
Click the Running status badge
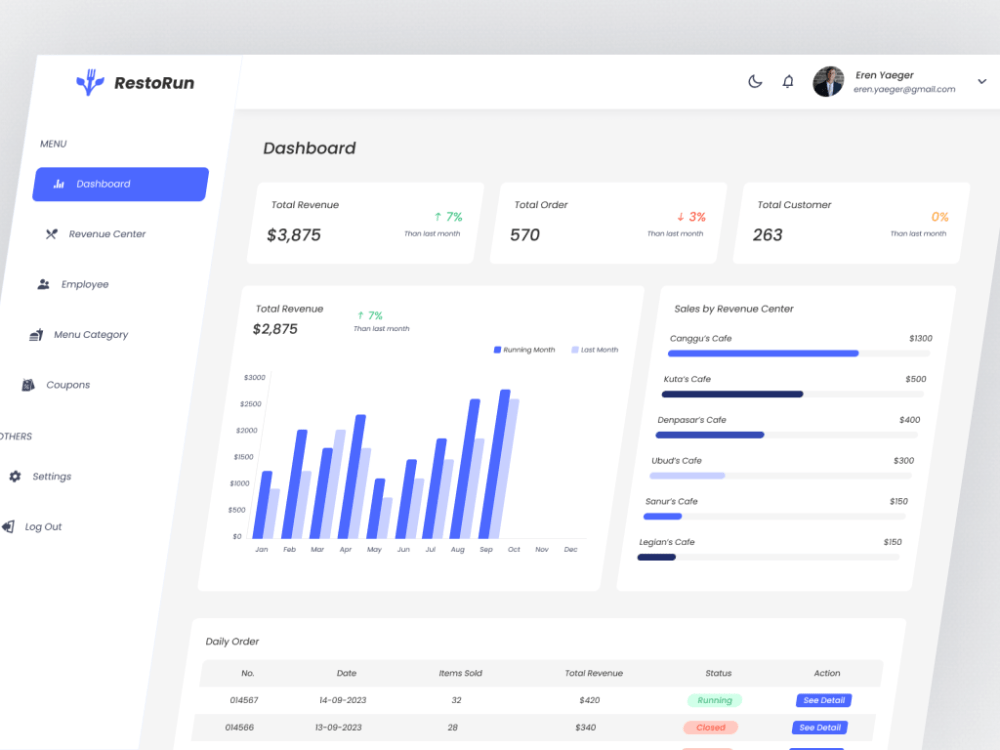click(715, 700)
